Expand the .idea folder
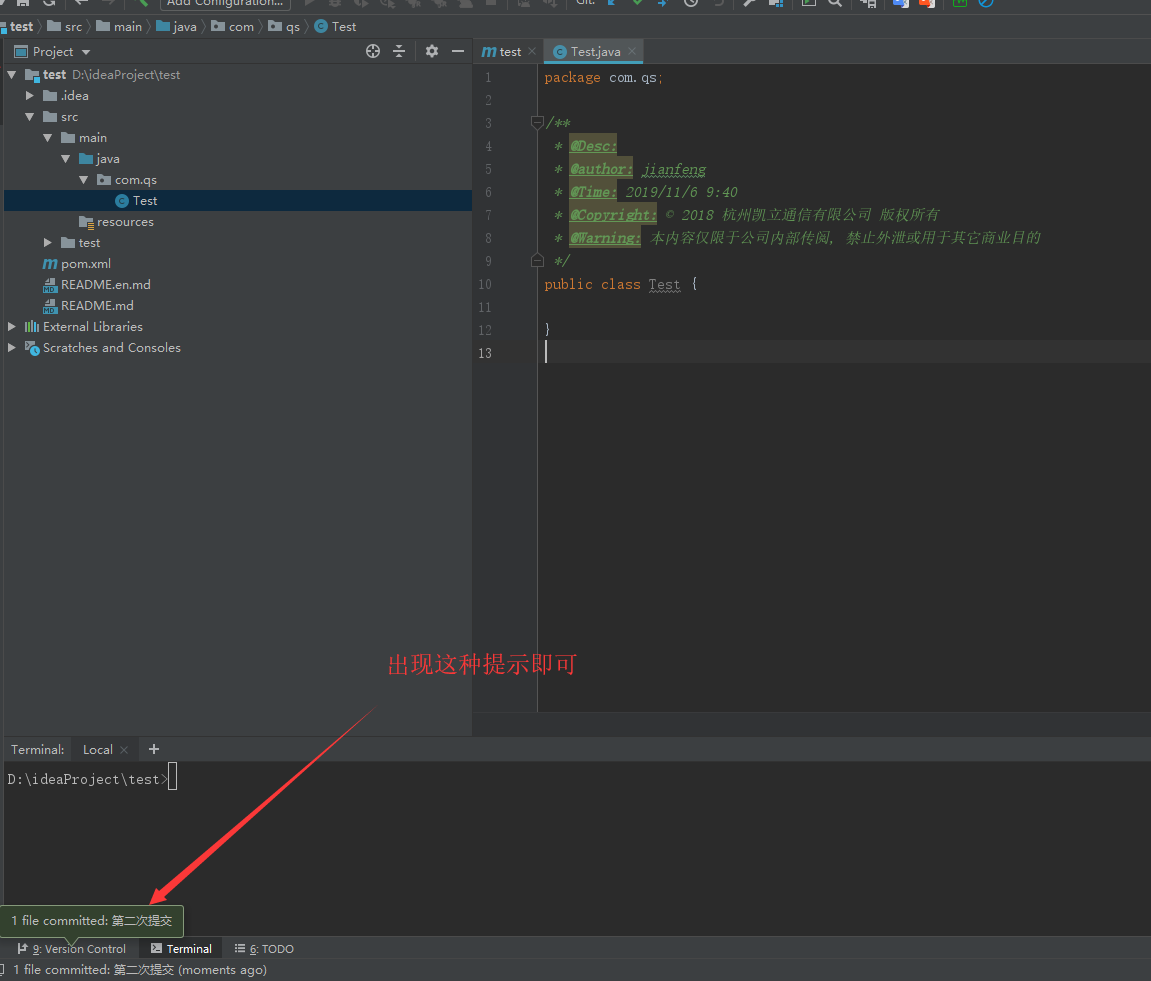 [x=30, y=95]
